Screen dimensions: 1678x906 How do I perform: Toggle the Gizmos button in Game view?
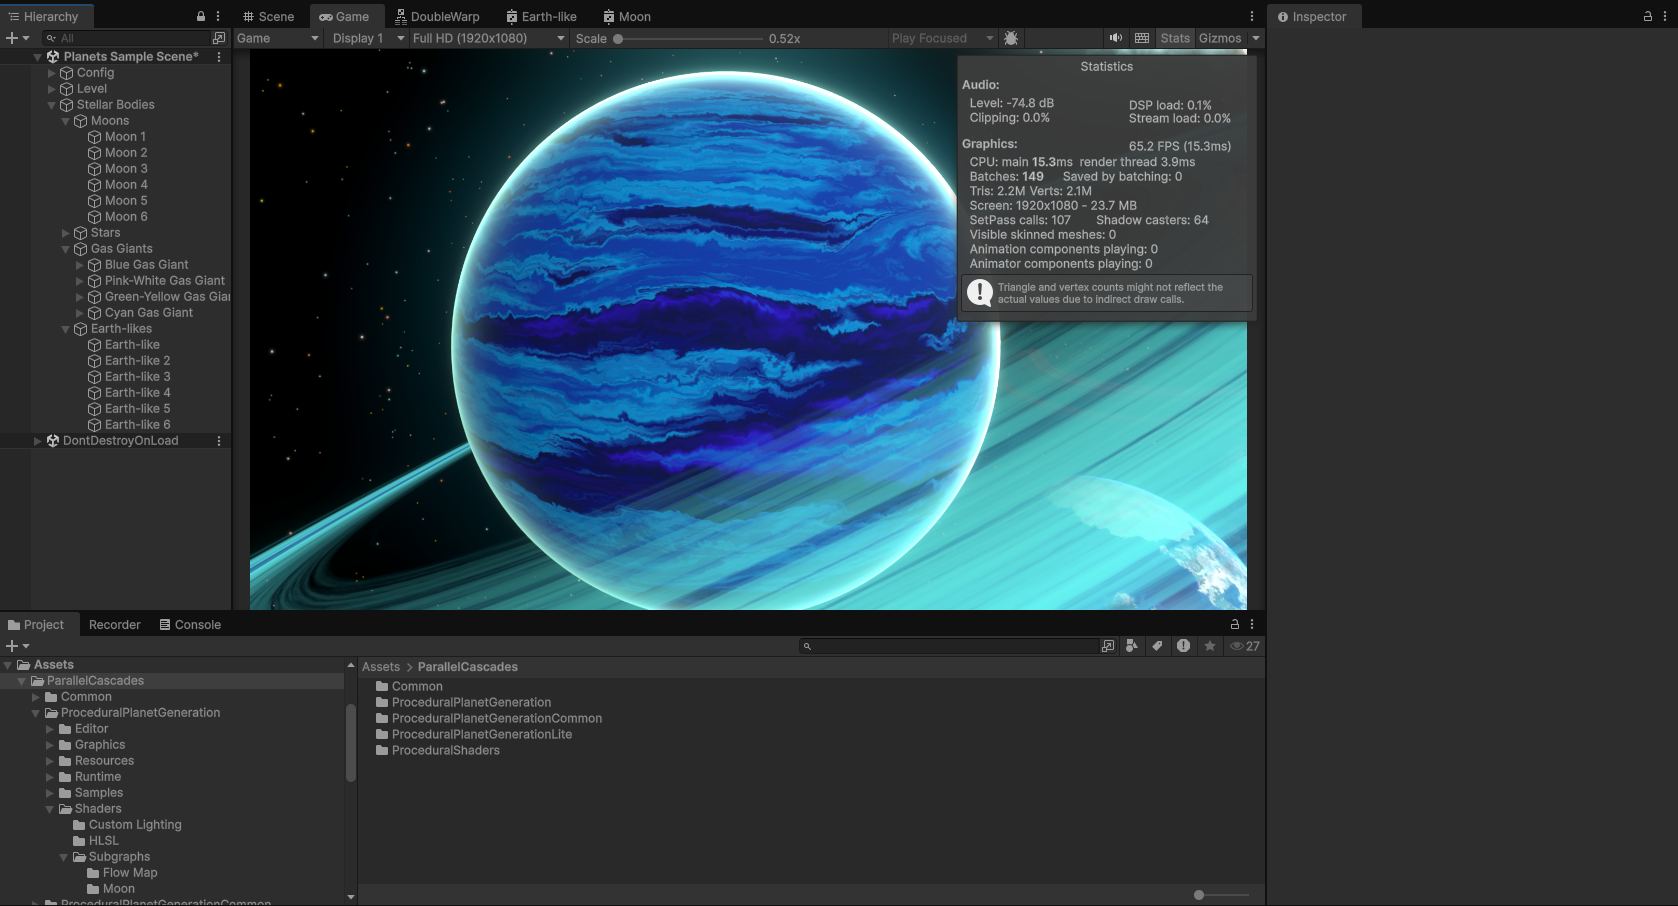tap(1220, 38)
